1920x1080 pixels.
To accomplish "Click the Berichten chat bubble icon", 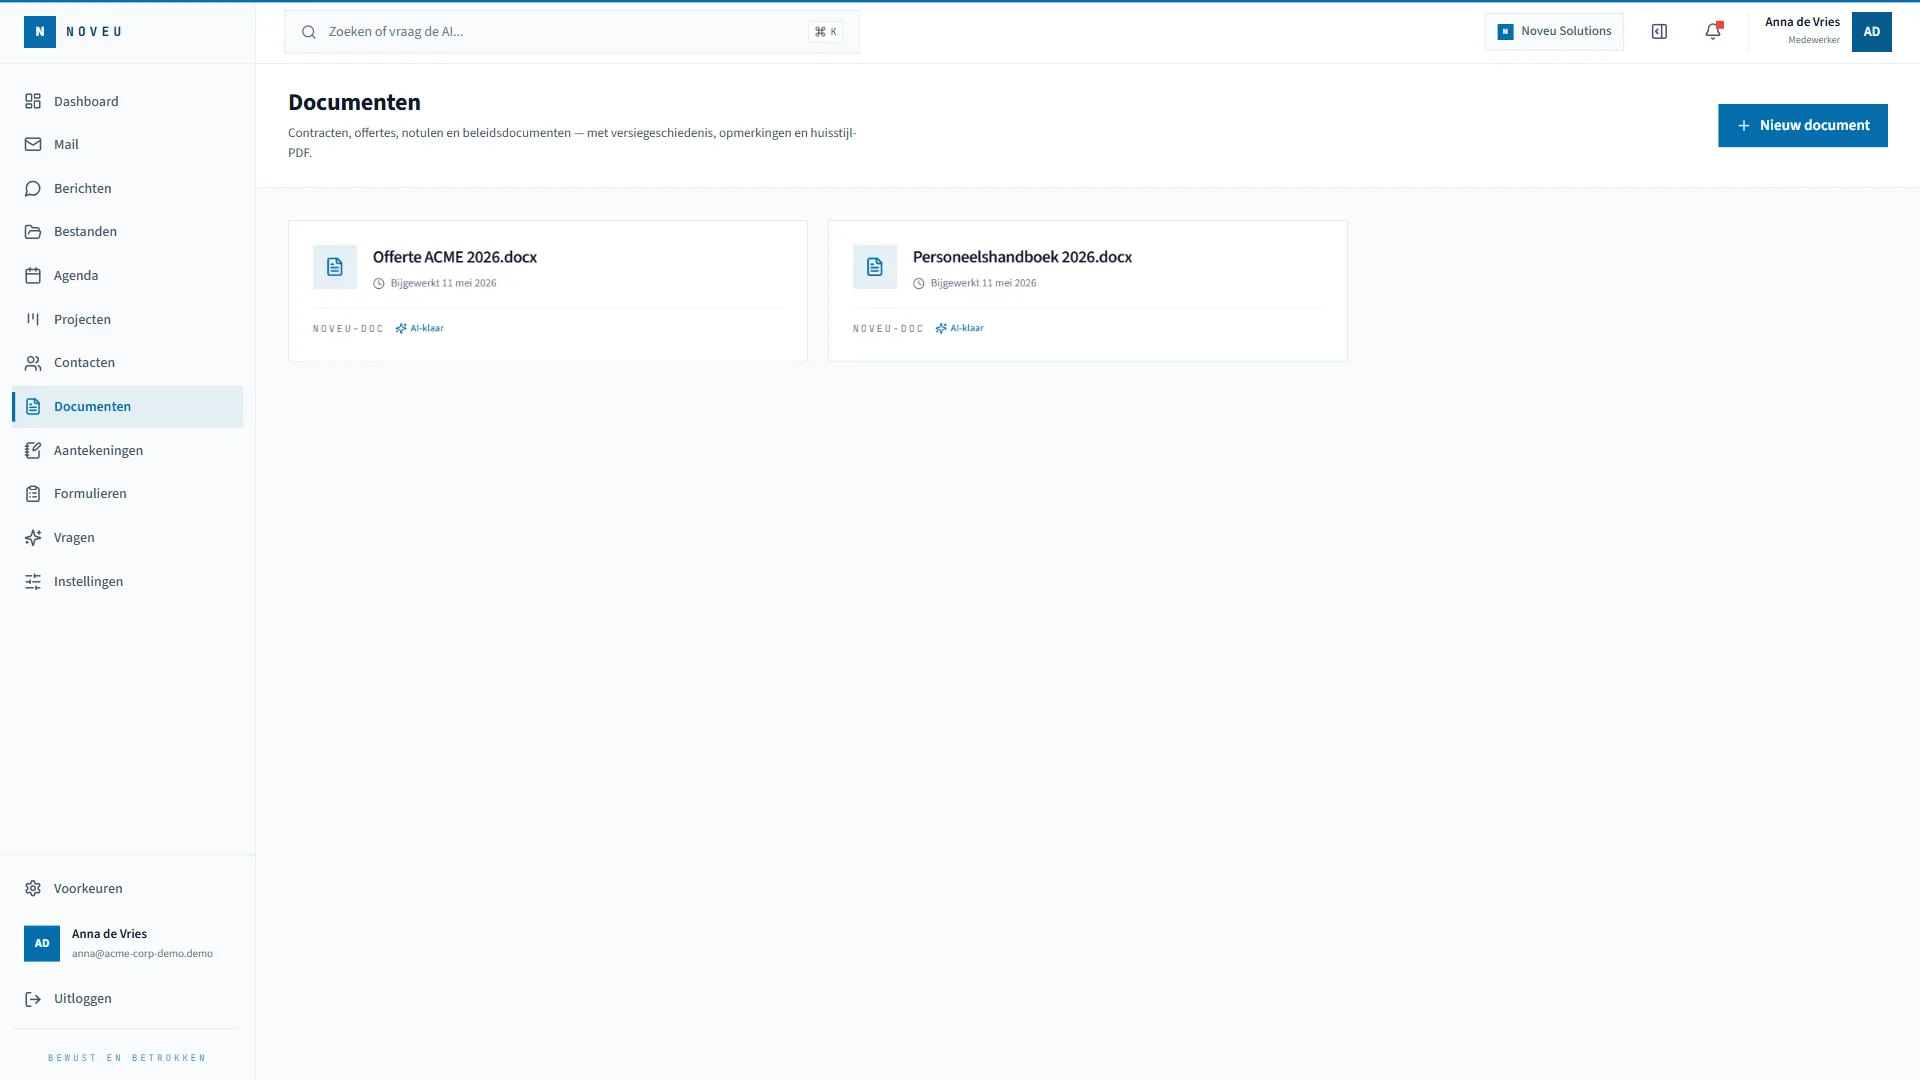I will pyautogui.click(x=33, y=188).
